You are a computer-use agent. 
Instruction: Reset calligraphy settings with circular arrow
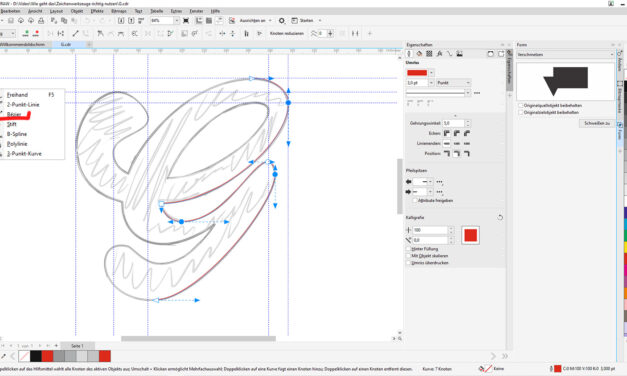500,218
